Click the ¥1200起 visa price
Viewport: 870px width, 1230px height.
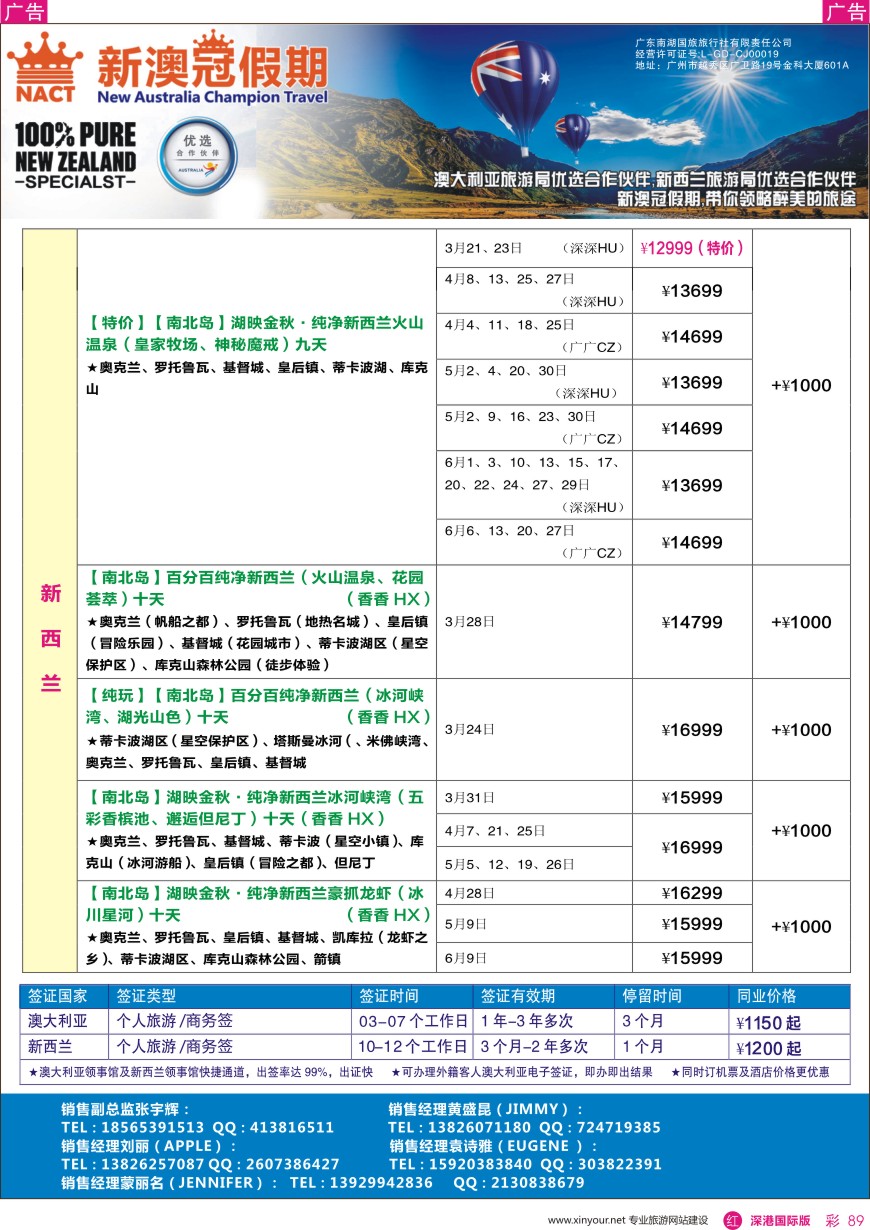(768, 1048)
